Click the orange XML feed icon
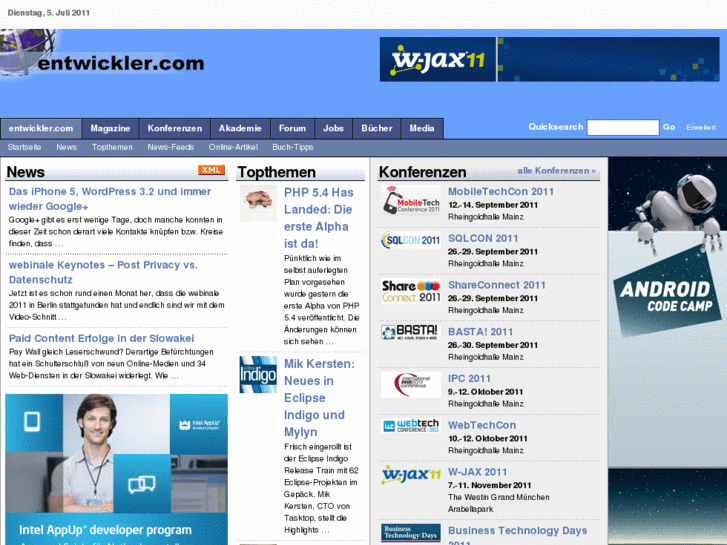The width and height of the screenshot is (727, 545). [211, 170]
